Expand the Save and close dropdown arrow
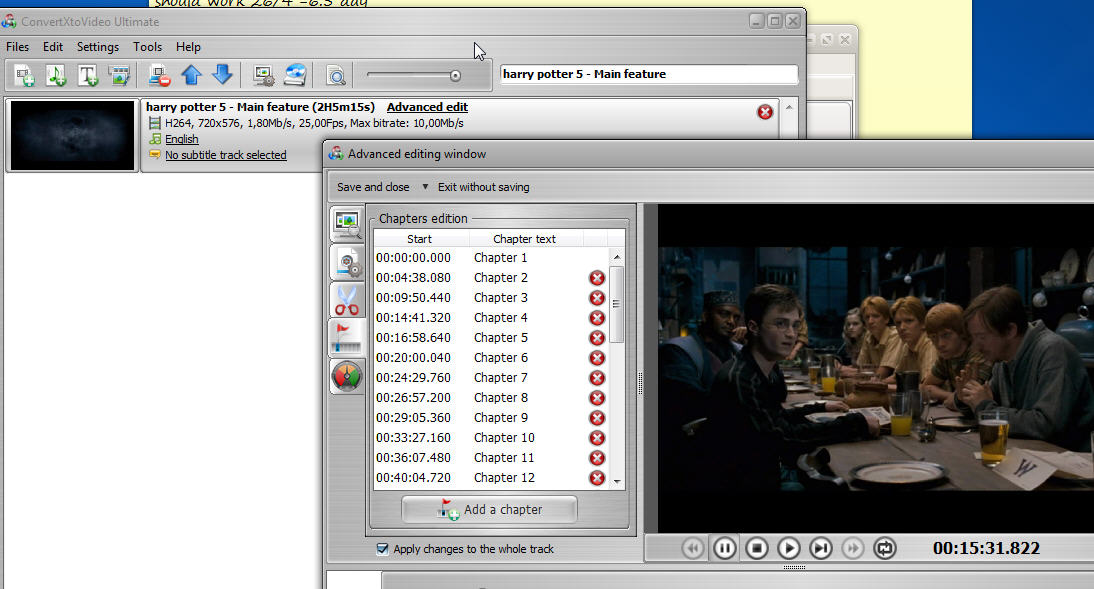Image resolution: width=1094 pixels, height=589 pixels. coord(425,187)
